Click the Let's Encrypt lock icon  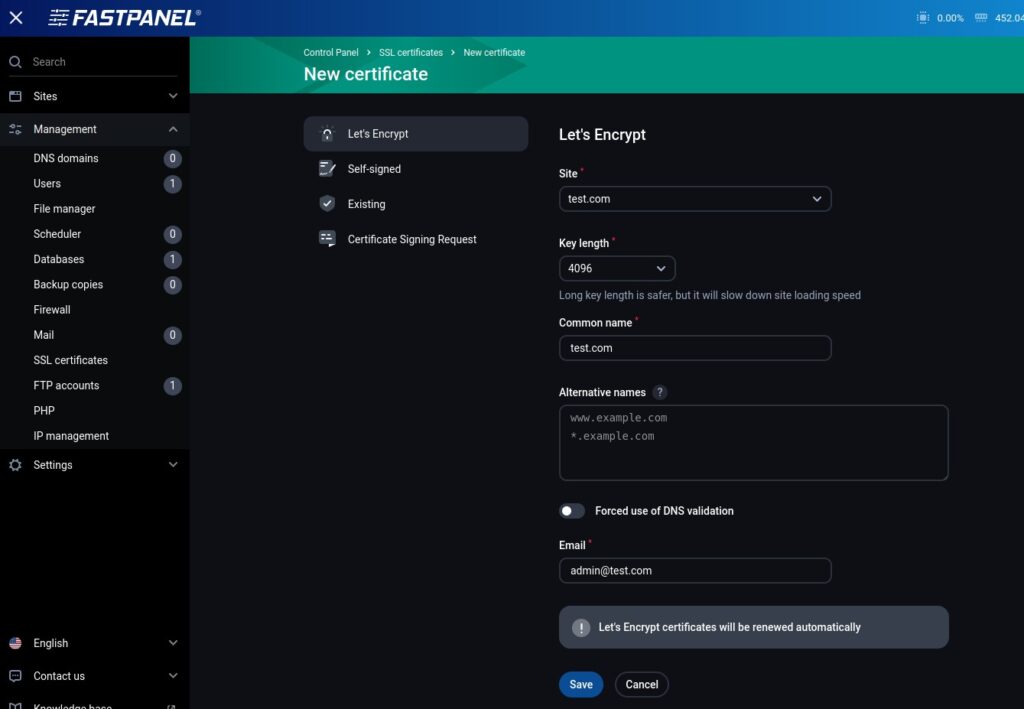[327, 134]
